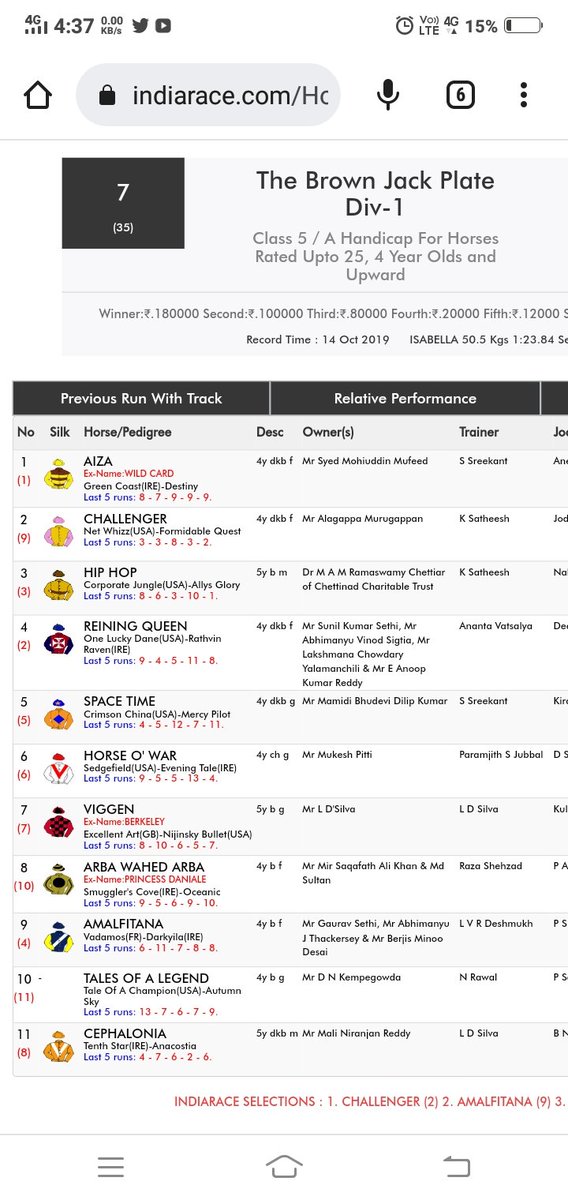Click trainer Raza Shehzad

[x=492, y=867]
